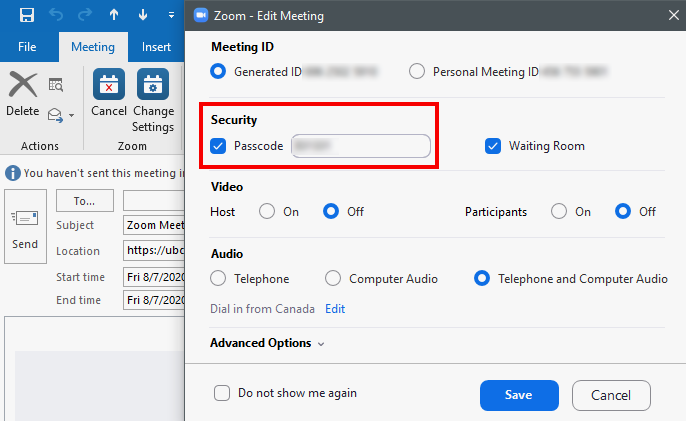Screen dimensions: 686x421
Task: Turn Host video On
Action: 267,212
